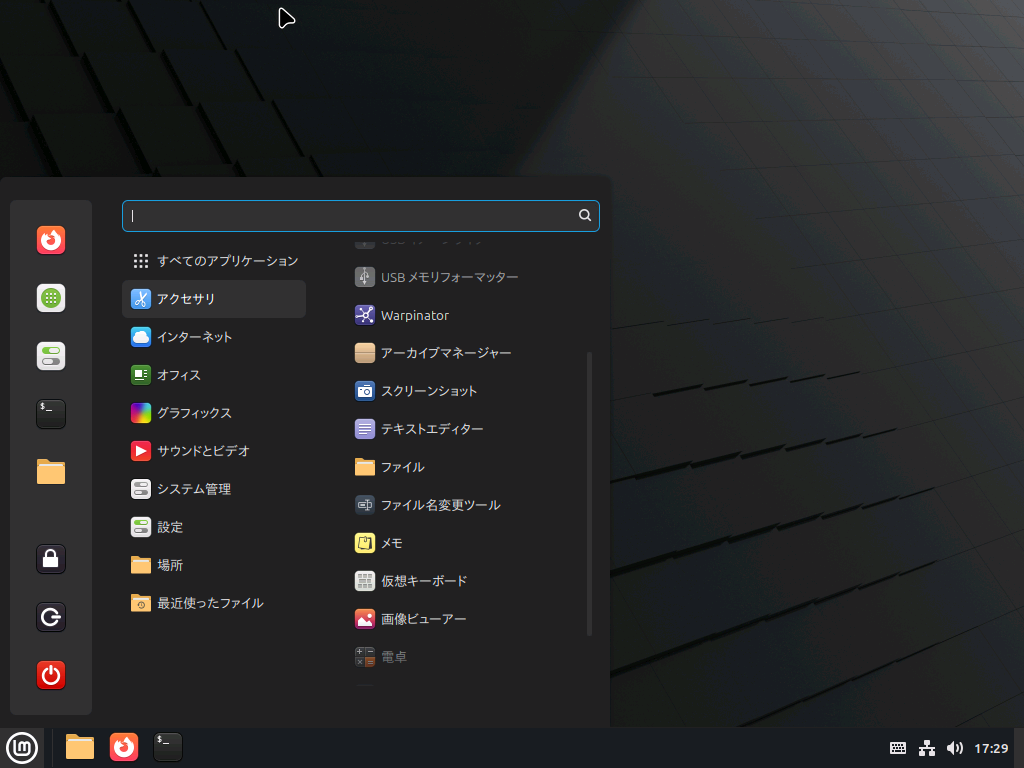Image resolution: width=1024 pixels, height=768 pixels.
Task: Open the Warpinator application
Action: (x=414, y=315)
